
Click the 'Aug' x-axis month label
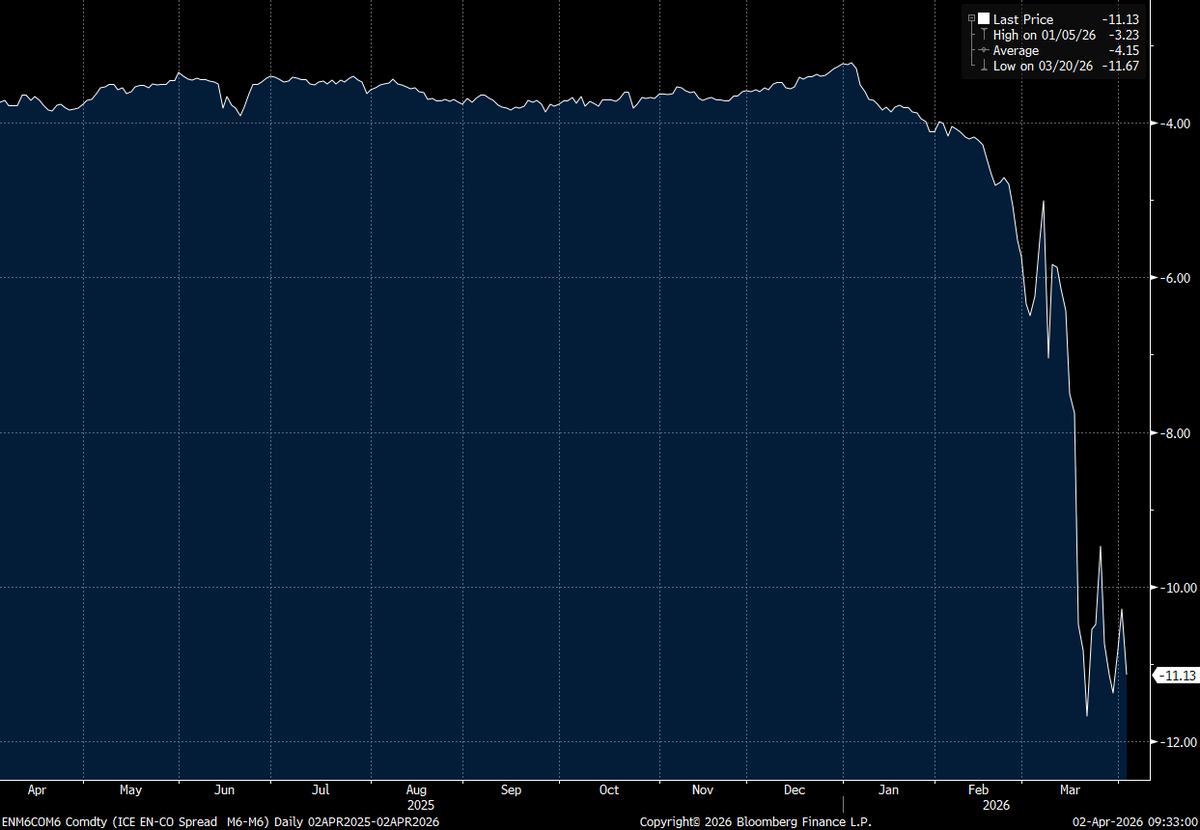(x=418, y=790)
